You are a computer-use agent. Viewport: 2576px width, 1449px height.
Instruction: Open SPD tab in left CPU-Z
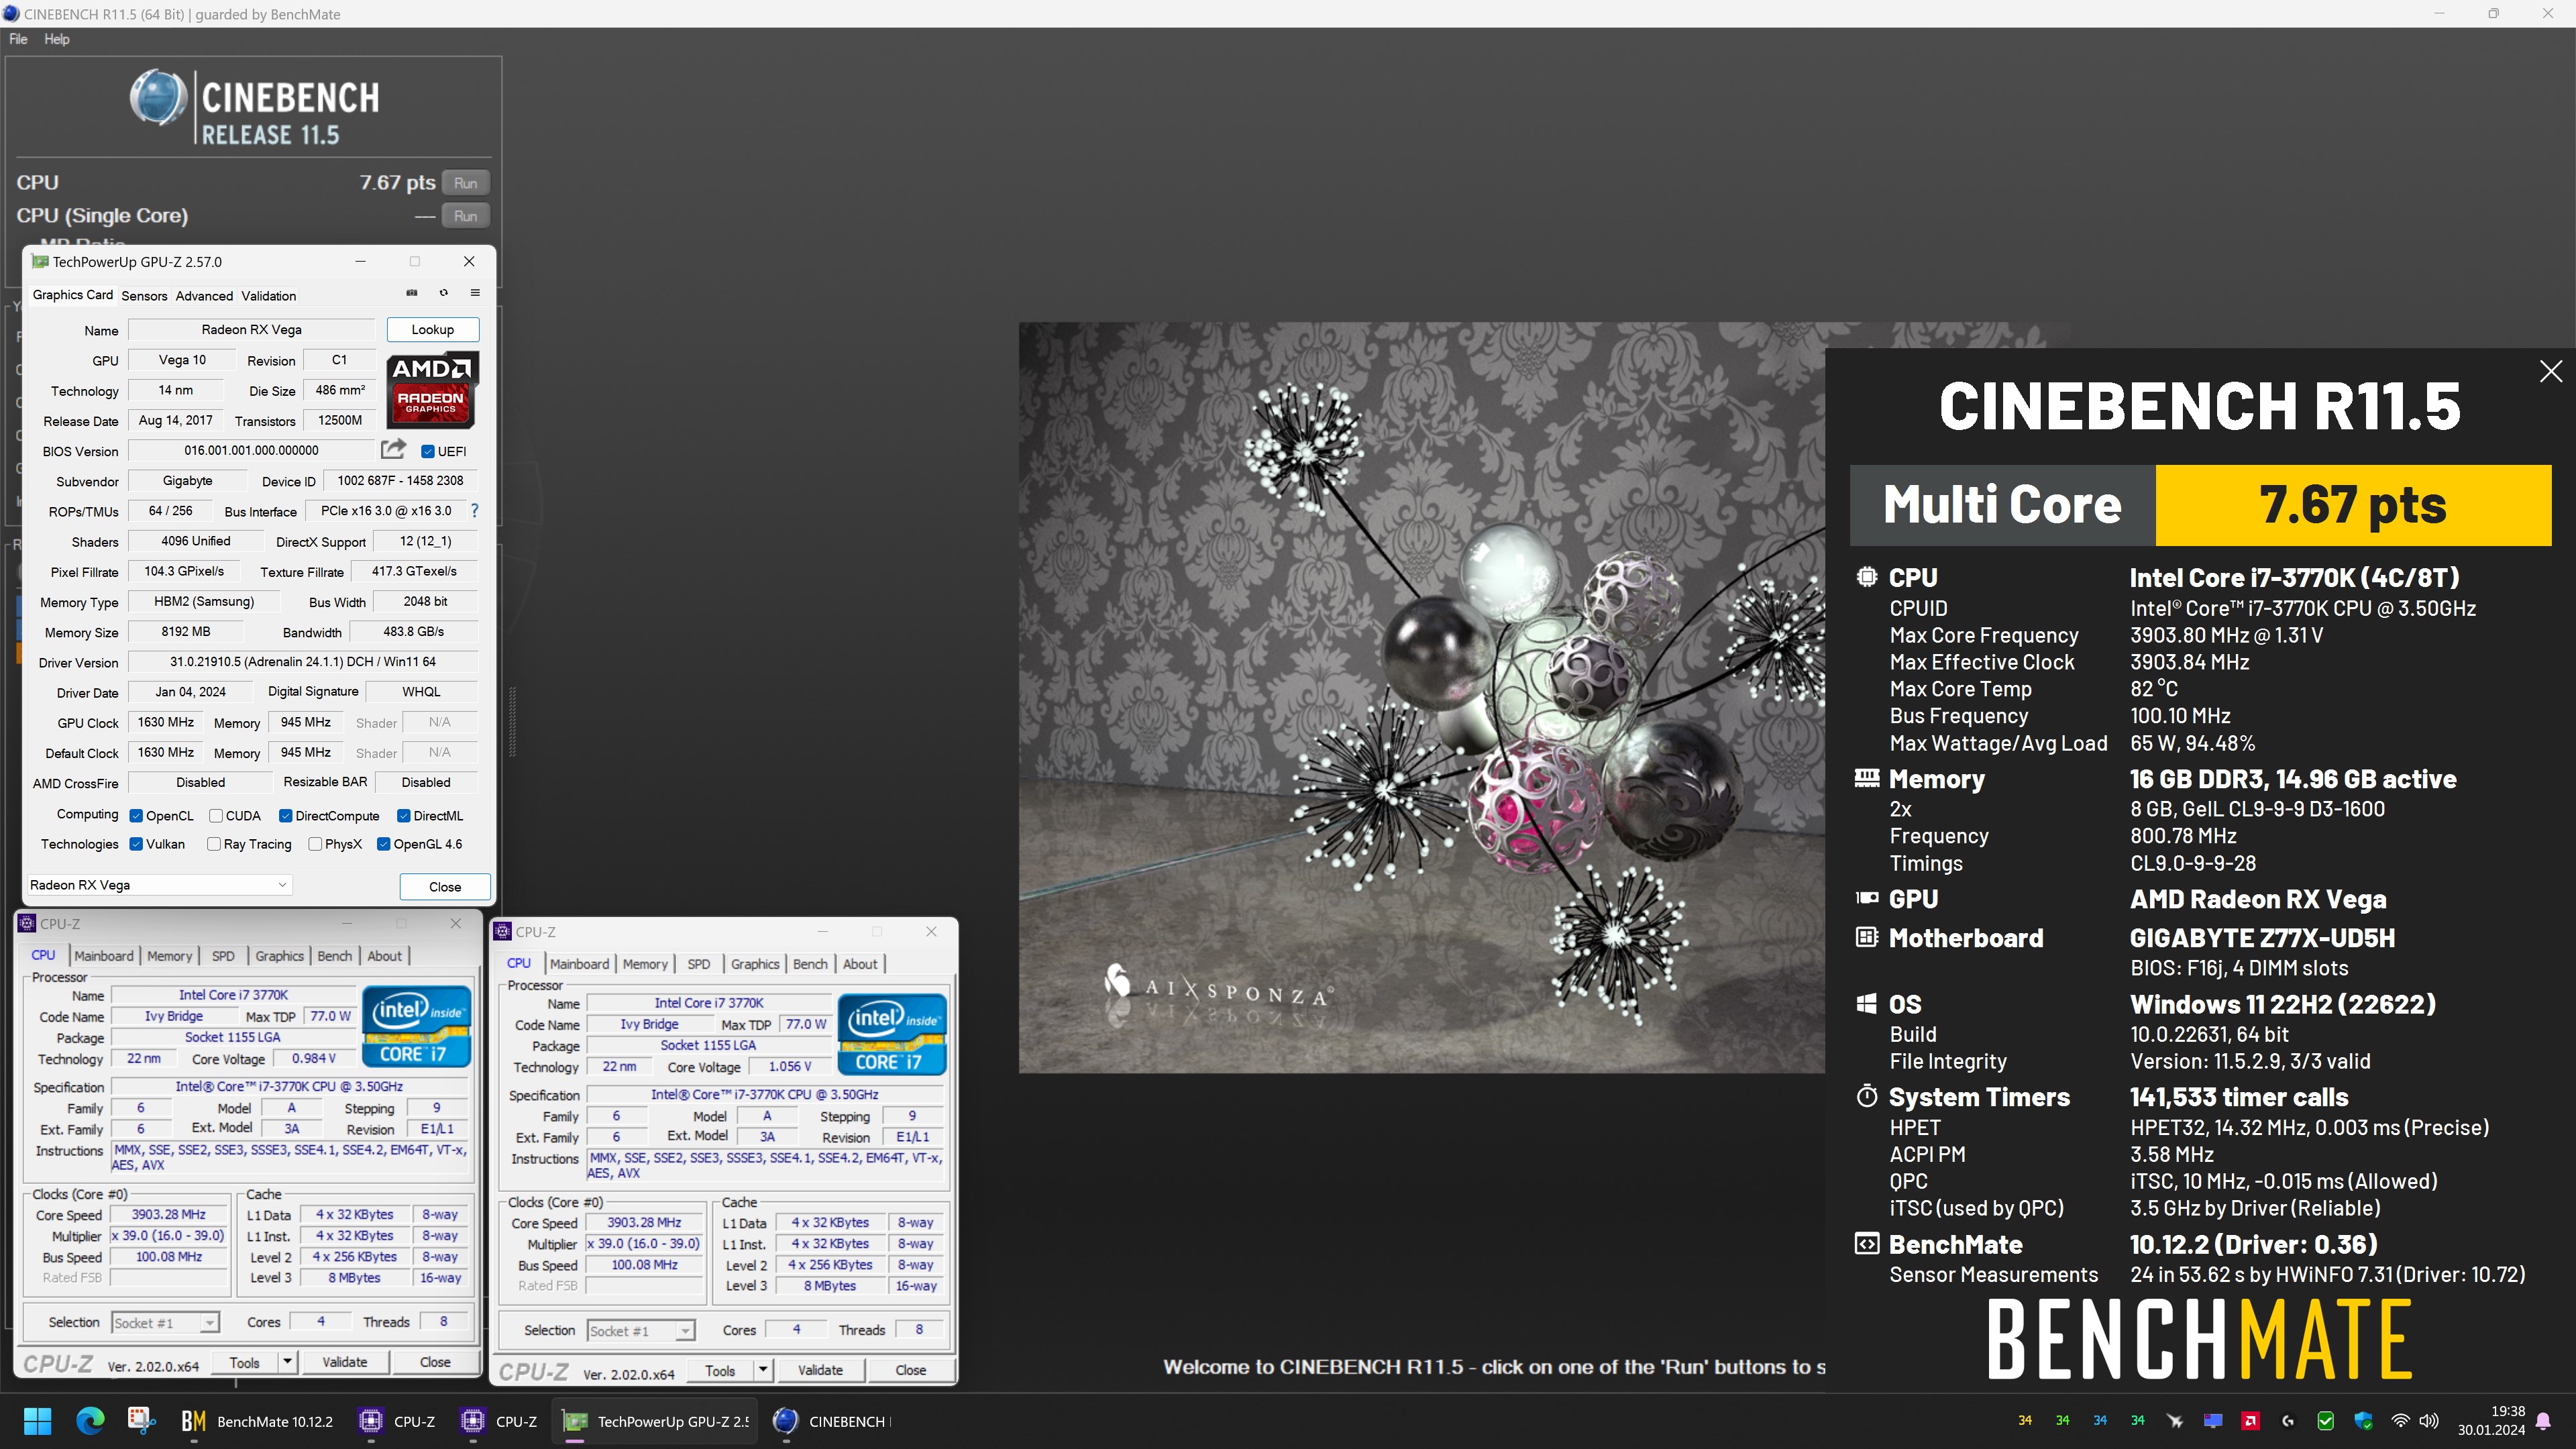(x=223, y=956)
